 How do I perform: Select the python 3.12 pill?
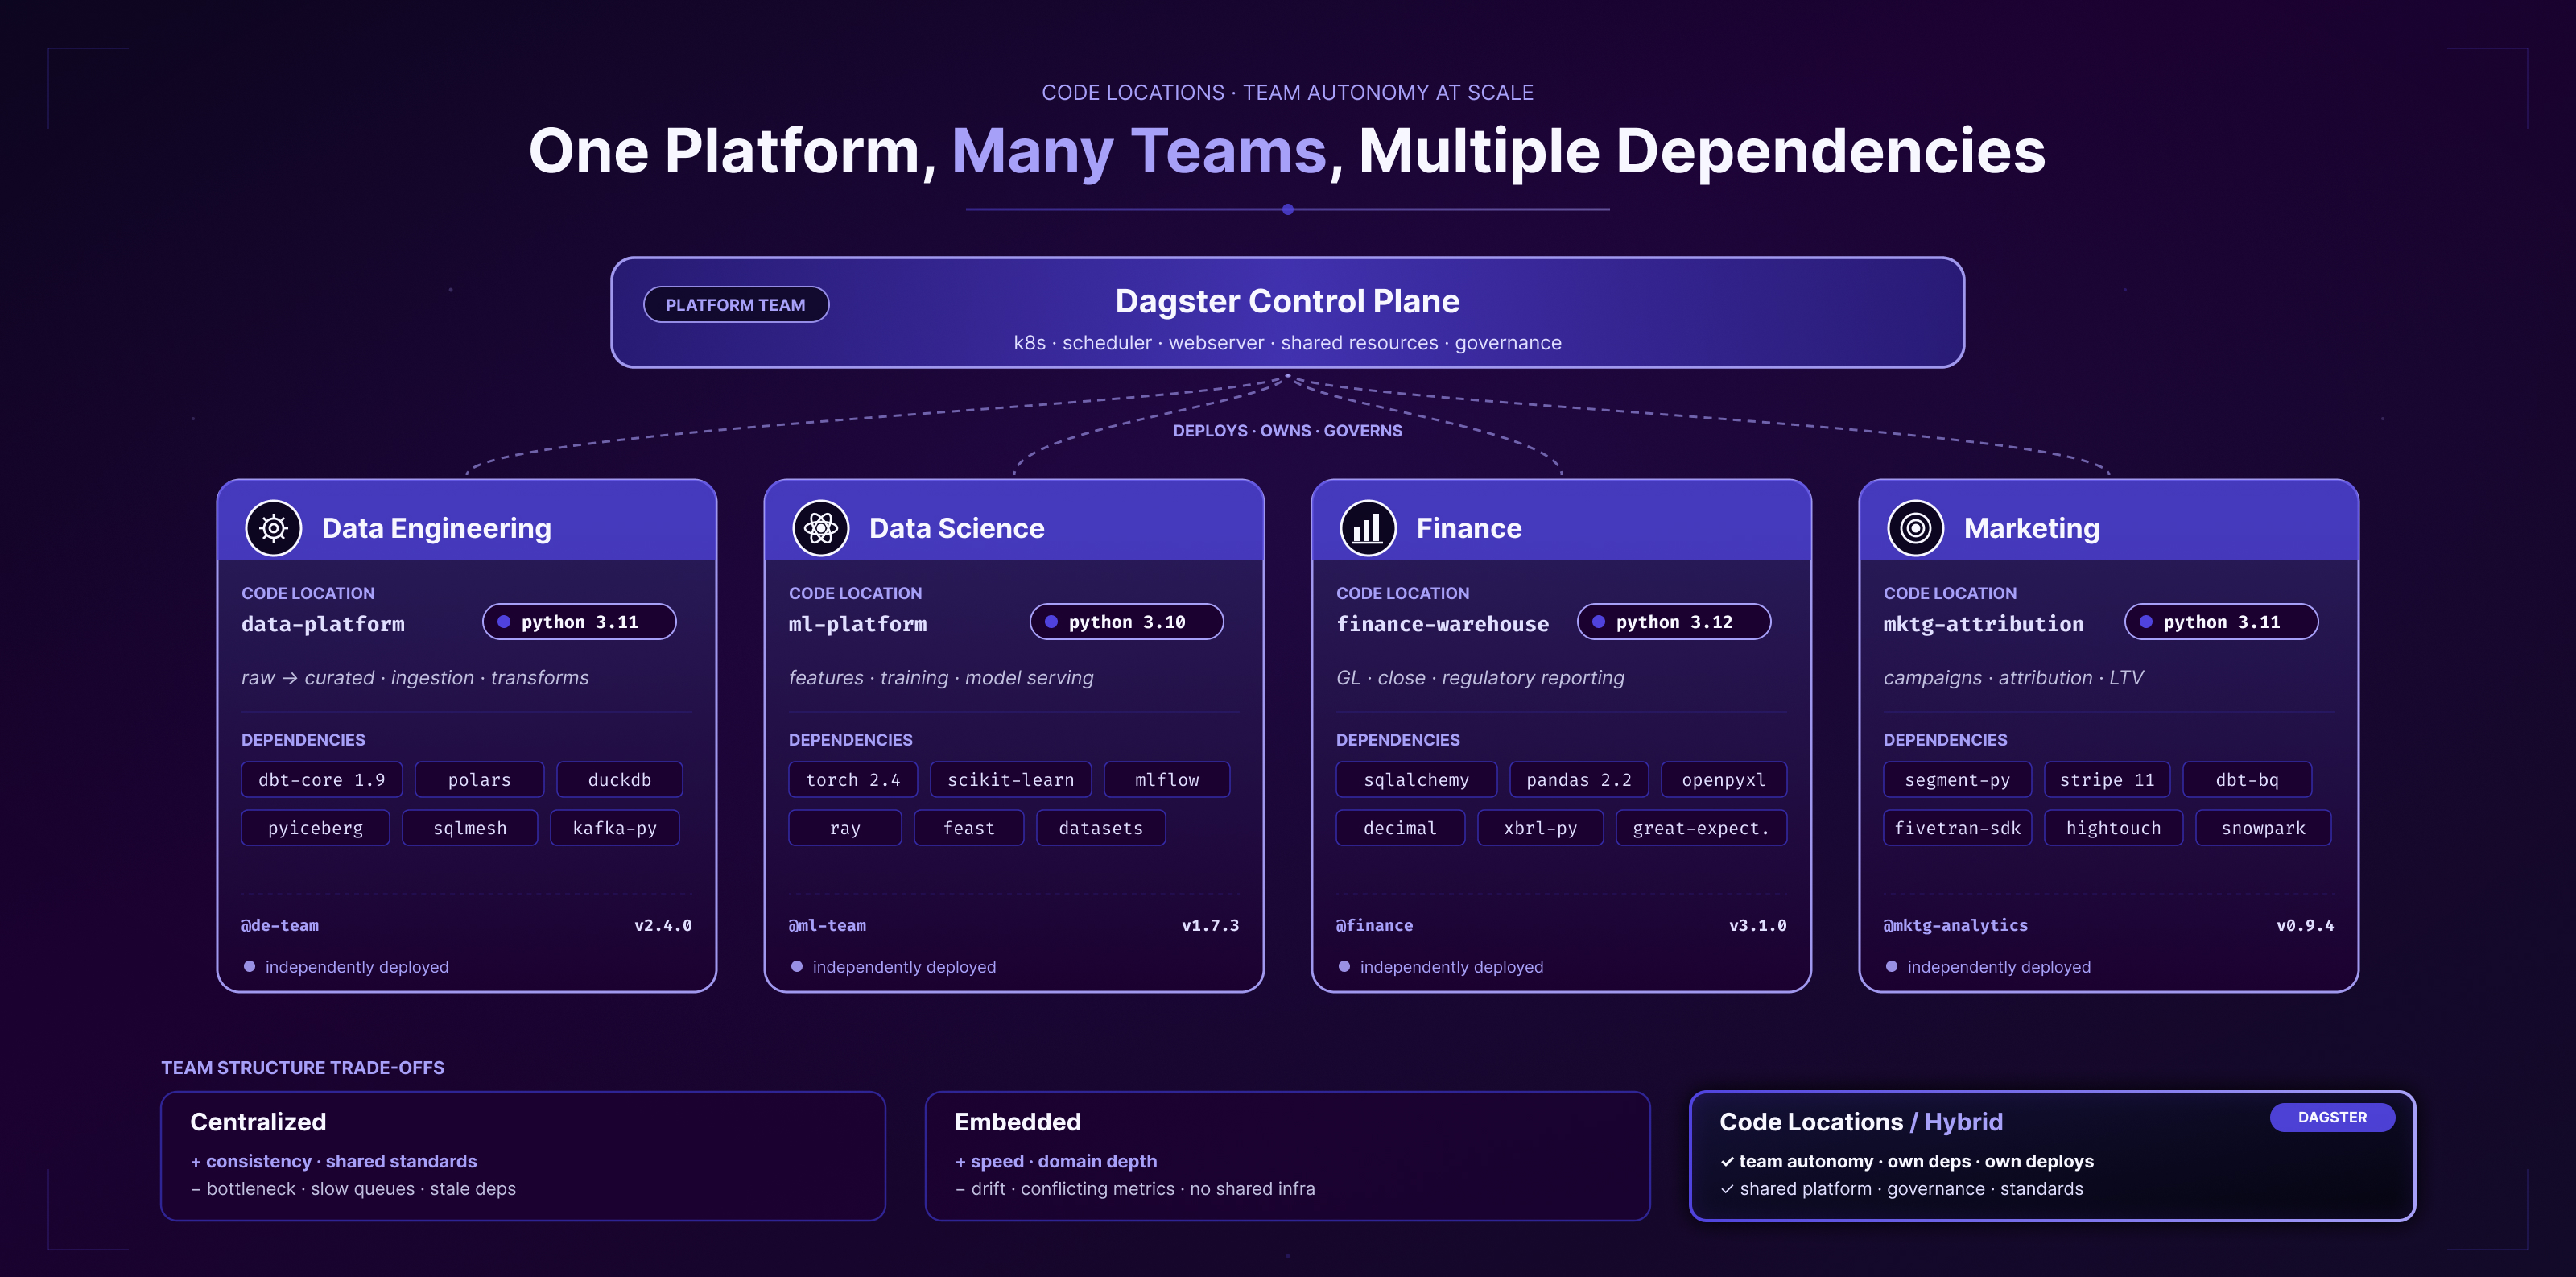pyautogui.click(x=1674, y=622)
